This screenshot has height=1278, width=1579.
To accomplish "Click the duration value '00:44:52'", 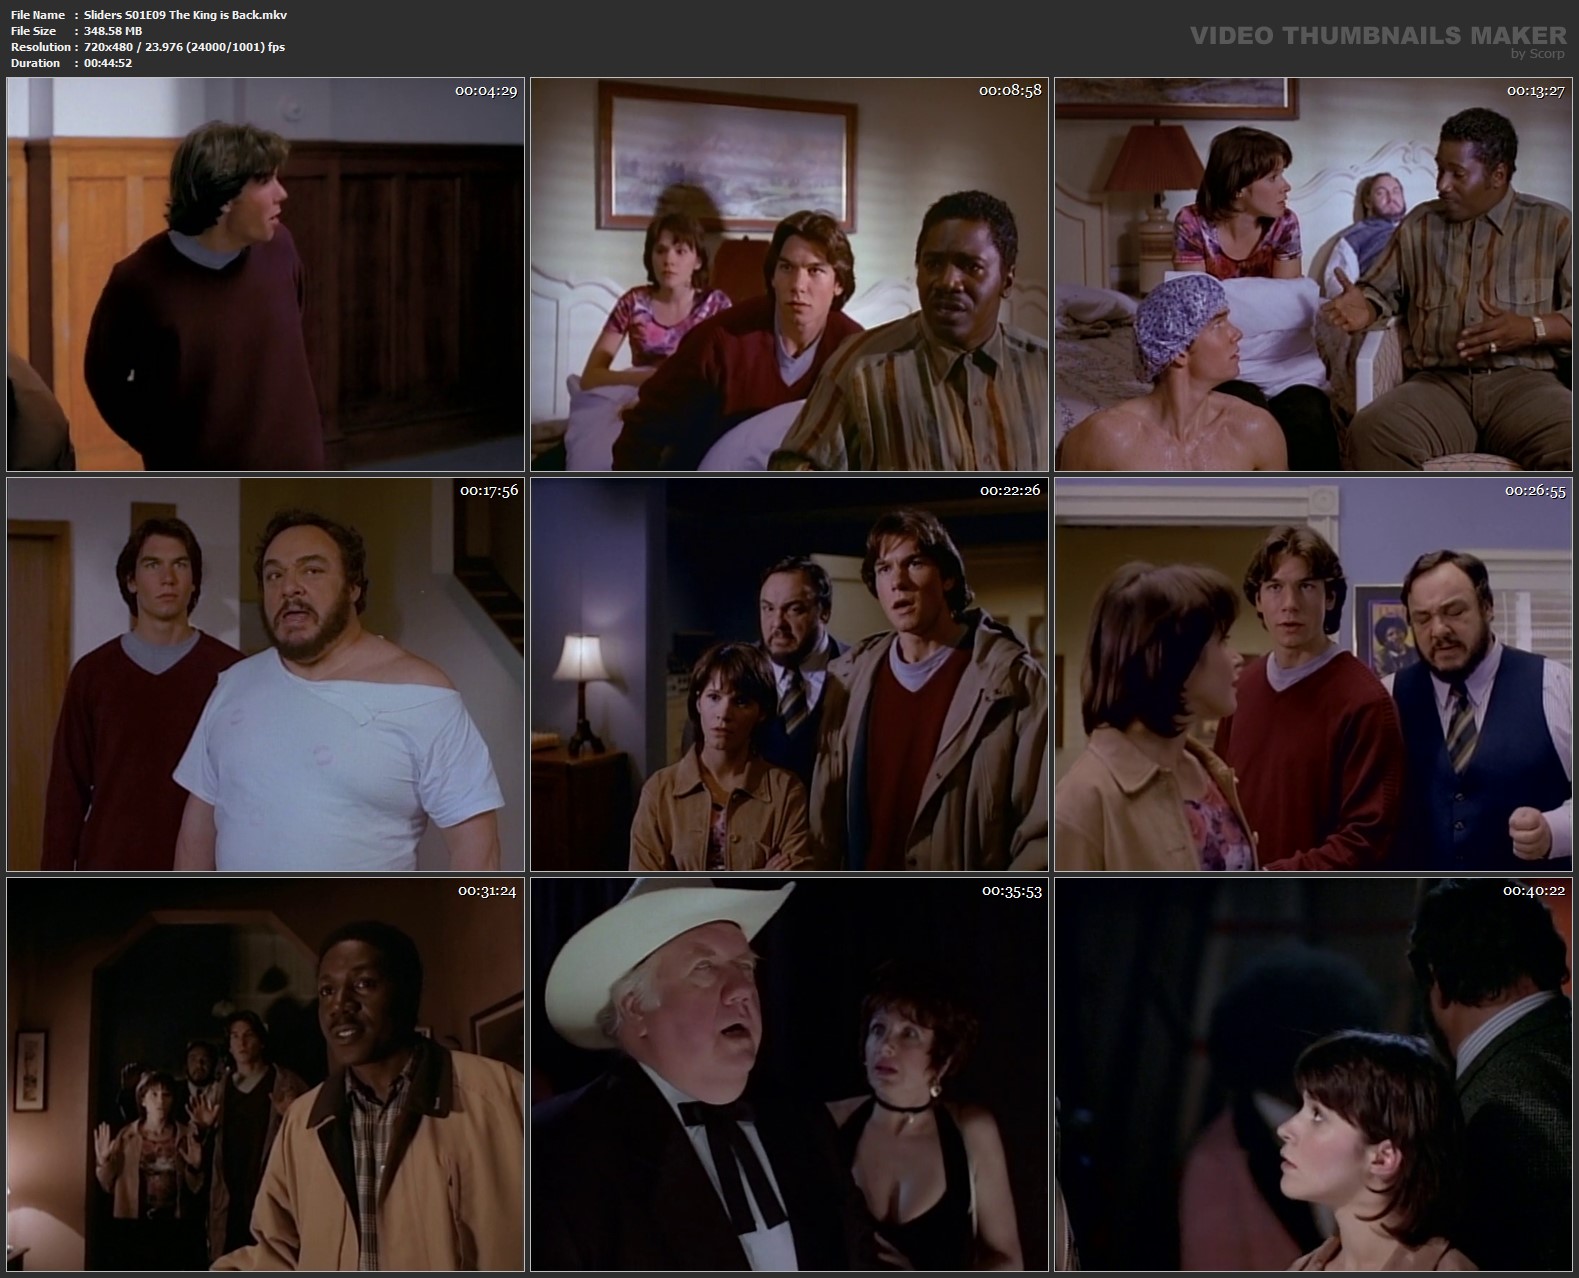I will click(108, 63).
